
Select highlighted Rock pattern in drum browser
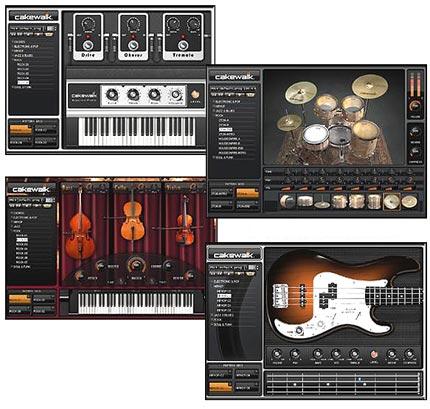(x=225, y=129)
